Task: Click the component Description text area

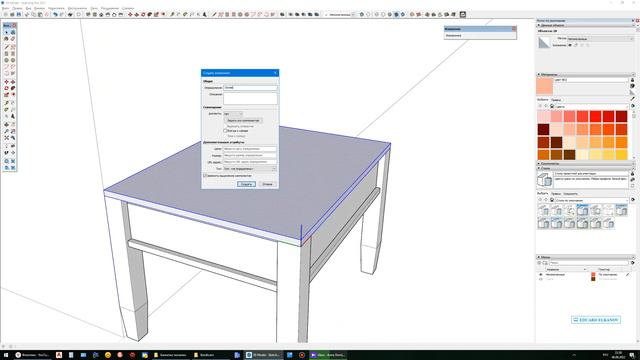Action: tap(250, 98)
